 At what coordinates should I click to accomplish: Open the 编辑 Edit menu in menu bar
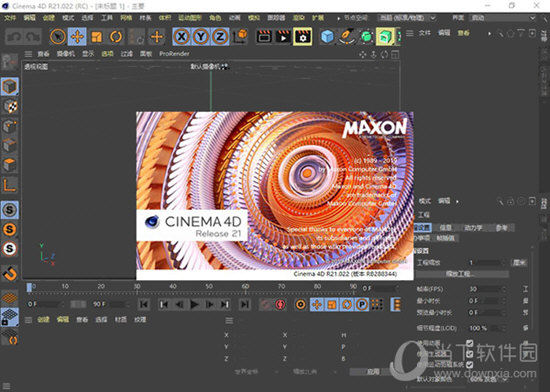click(x=29, y=18)
